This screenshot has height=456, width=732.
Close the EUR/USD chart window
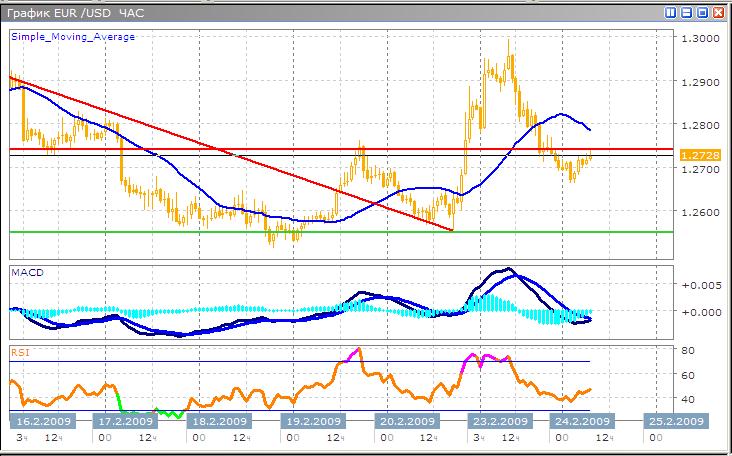click(718, 12)
